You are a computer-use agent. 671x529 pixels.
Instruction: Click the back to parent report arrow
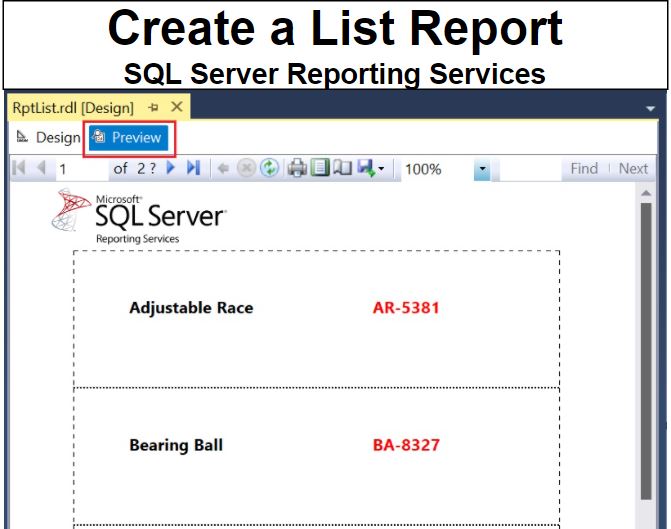click(223, 168)
